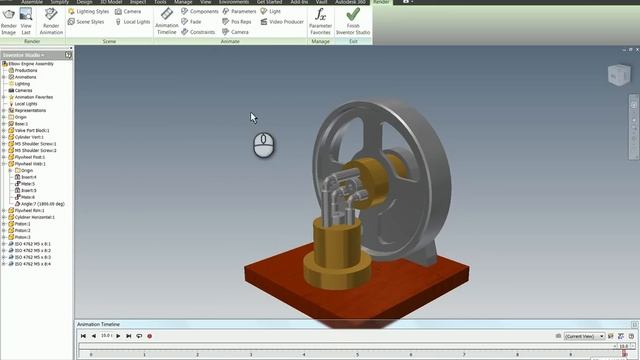Viewport: 640px width, 360px height.
Task: Open Parameter Favorites
Action: [320, 21]
